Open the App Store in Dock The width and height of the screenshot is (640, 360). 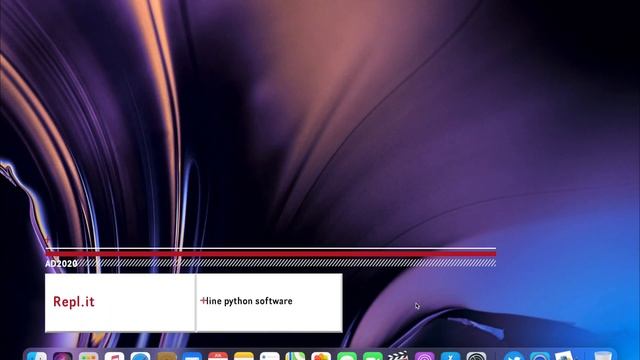coord(450,356)
